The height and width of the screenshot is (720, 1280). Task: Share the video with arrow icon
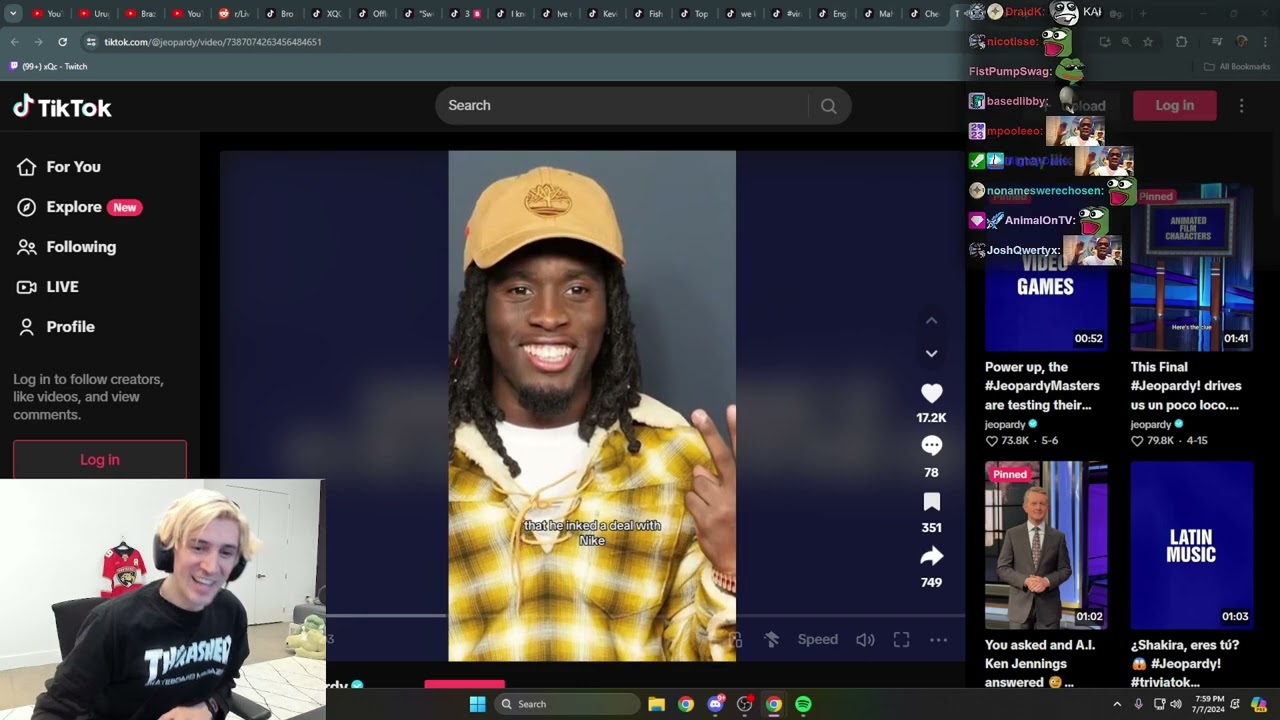tap(931, 556)
